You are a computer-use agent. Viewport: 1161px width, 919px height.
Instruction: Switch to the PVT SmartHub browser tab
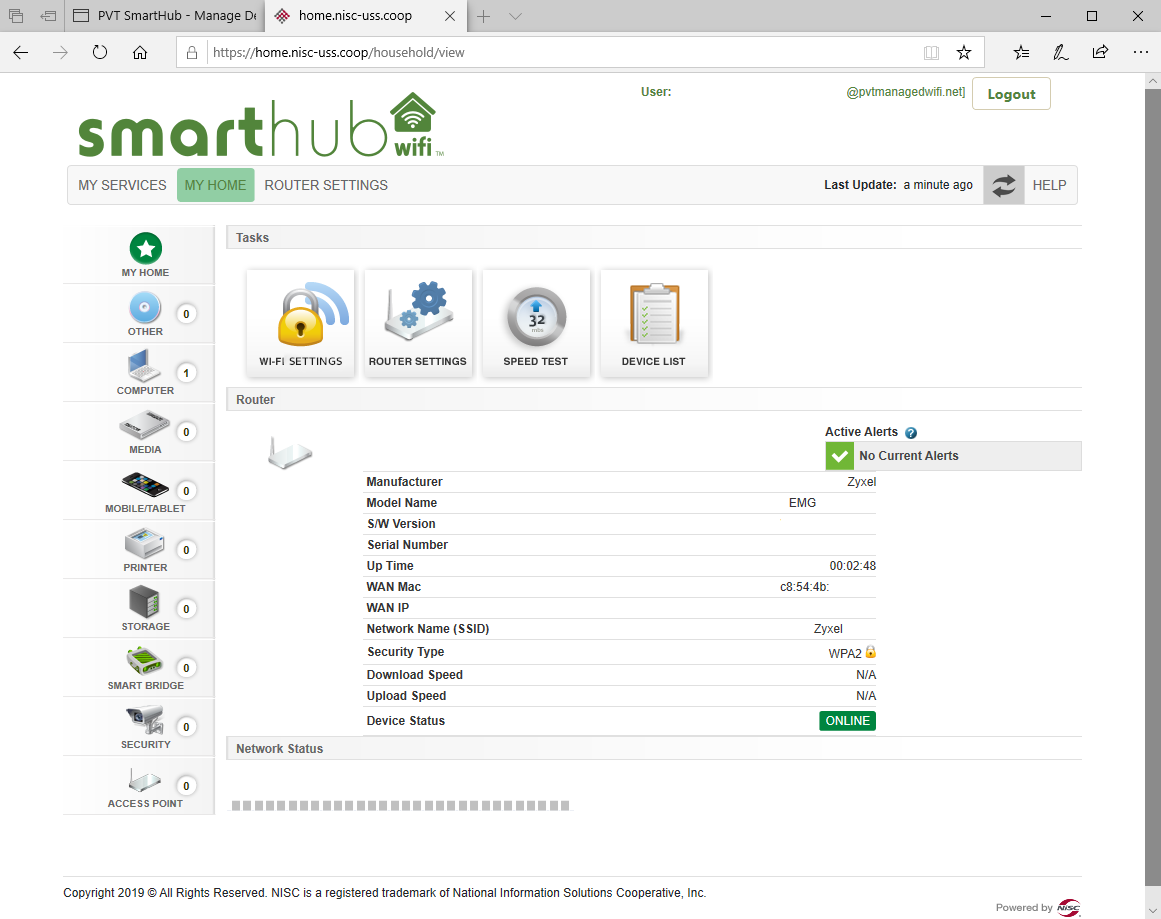(165, 16)
